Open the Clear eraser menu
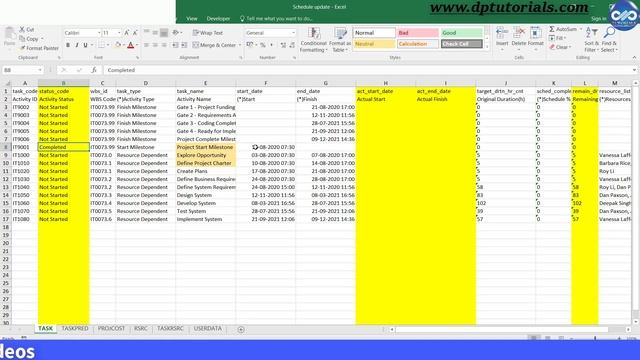The image size is (640, 360). [560, 47]
